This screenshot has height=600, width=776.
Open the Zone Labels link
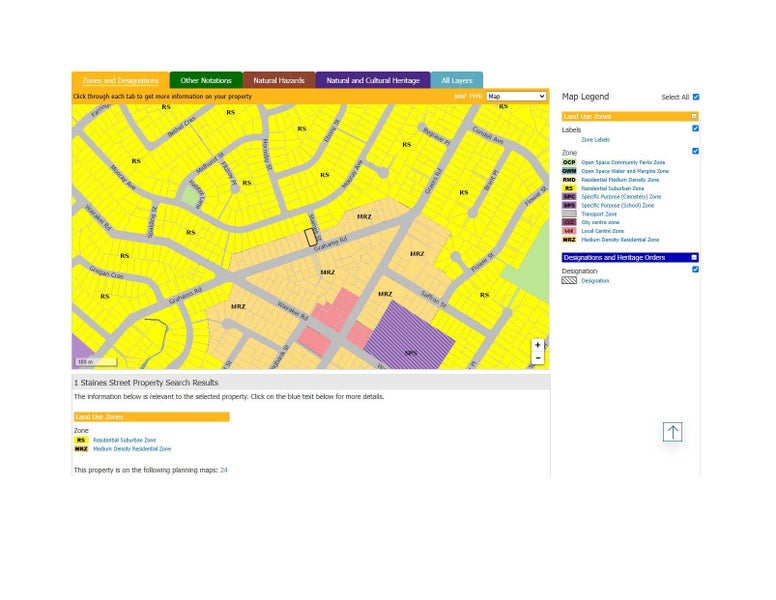click(x=595, y=140)
